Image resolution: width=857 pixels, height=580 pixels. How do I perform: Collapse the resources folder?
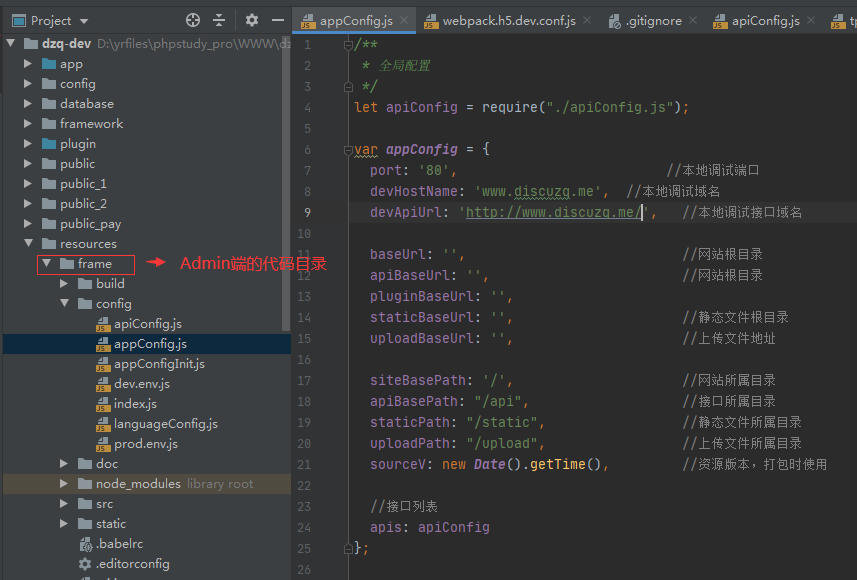coord(28,243)
